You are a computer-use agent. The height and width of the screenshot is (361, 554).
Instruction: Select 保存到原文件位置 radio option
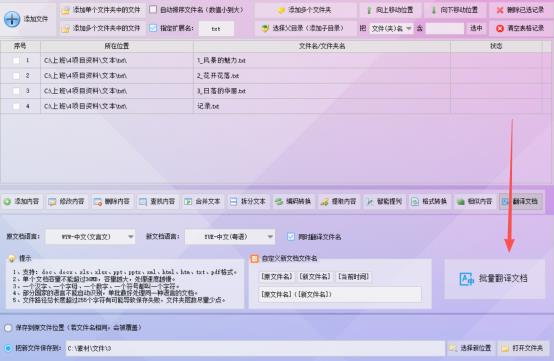coord(8,328)
